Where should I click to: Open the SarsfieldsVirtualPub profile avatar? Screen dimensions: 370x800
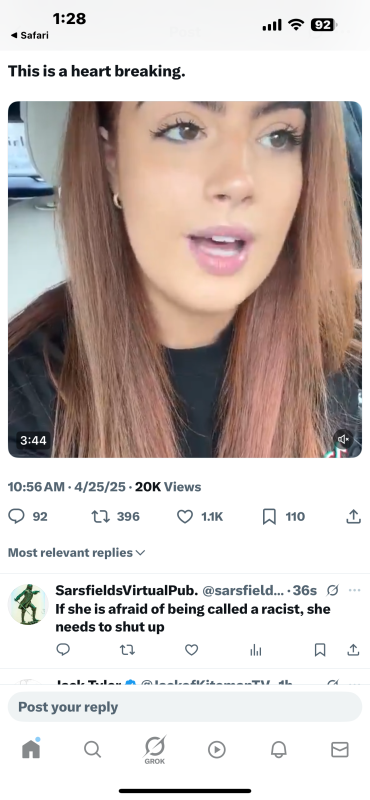pos(28,604)
